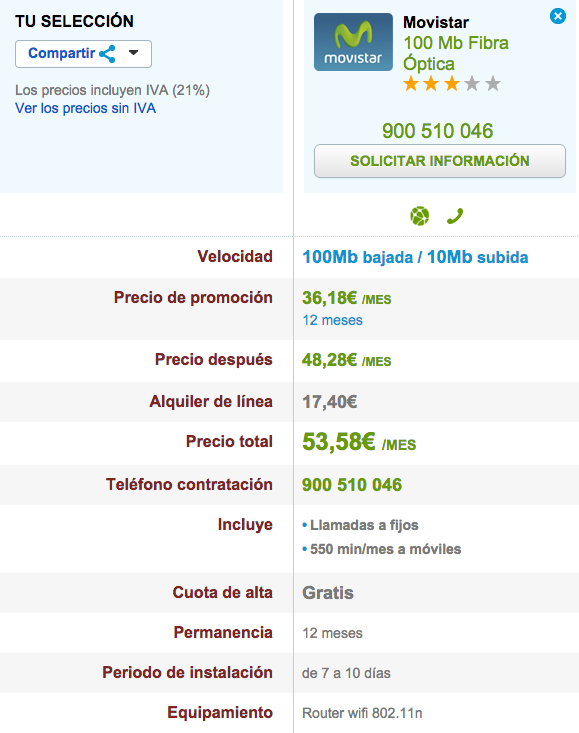Click the Movistar logo thumbnail

click(353, 42)
